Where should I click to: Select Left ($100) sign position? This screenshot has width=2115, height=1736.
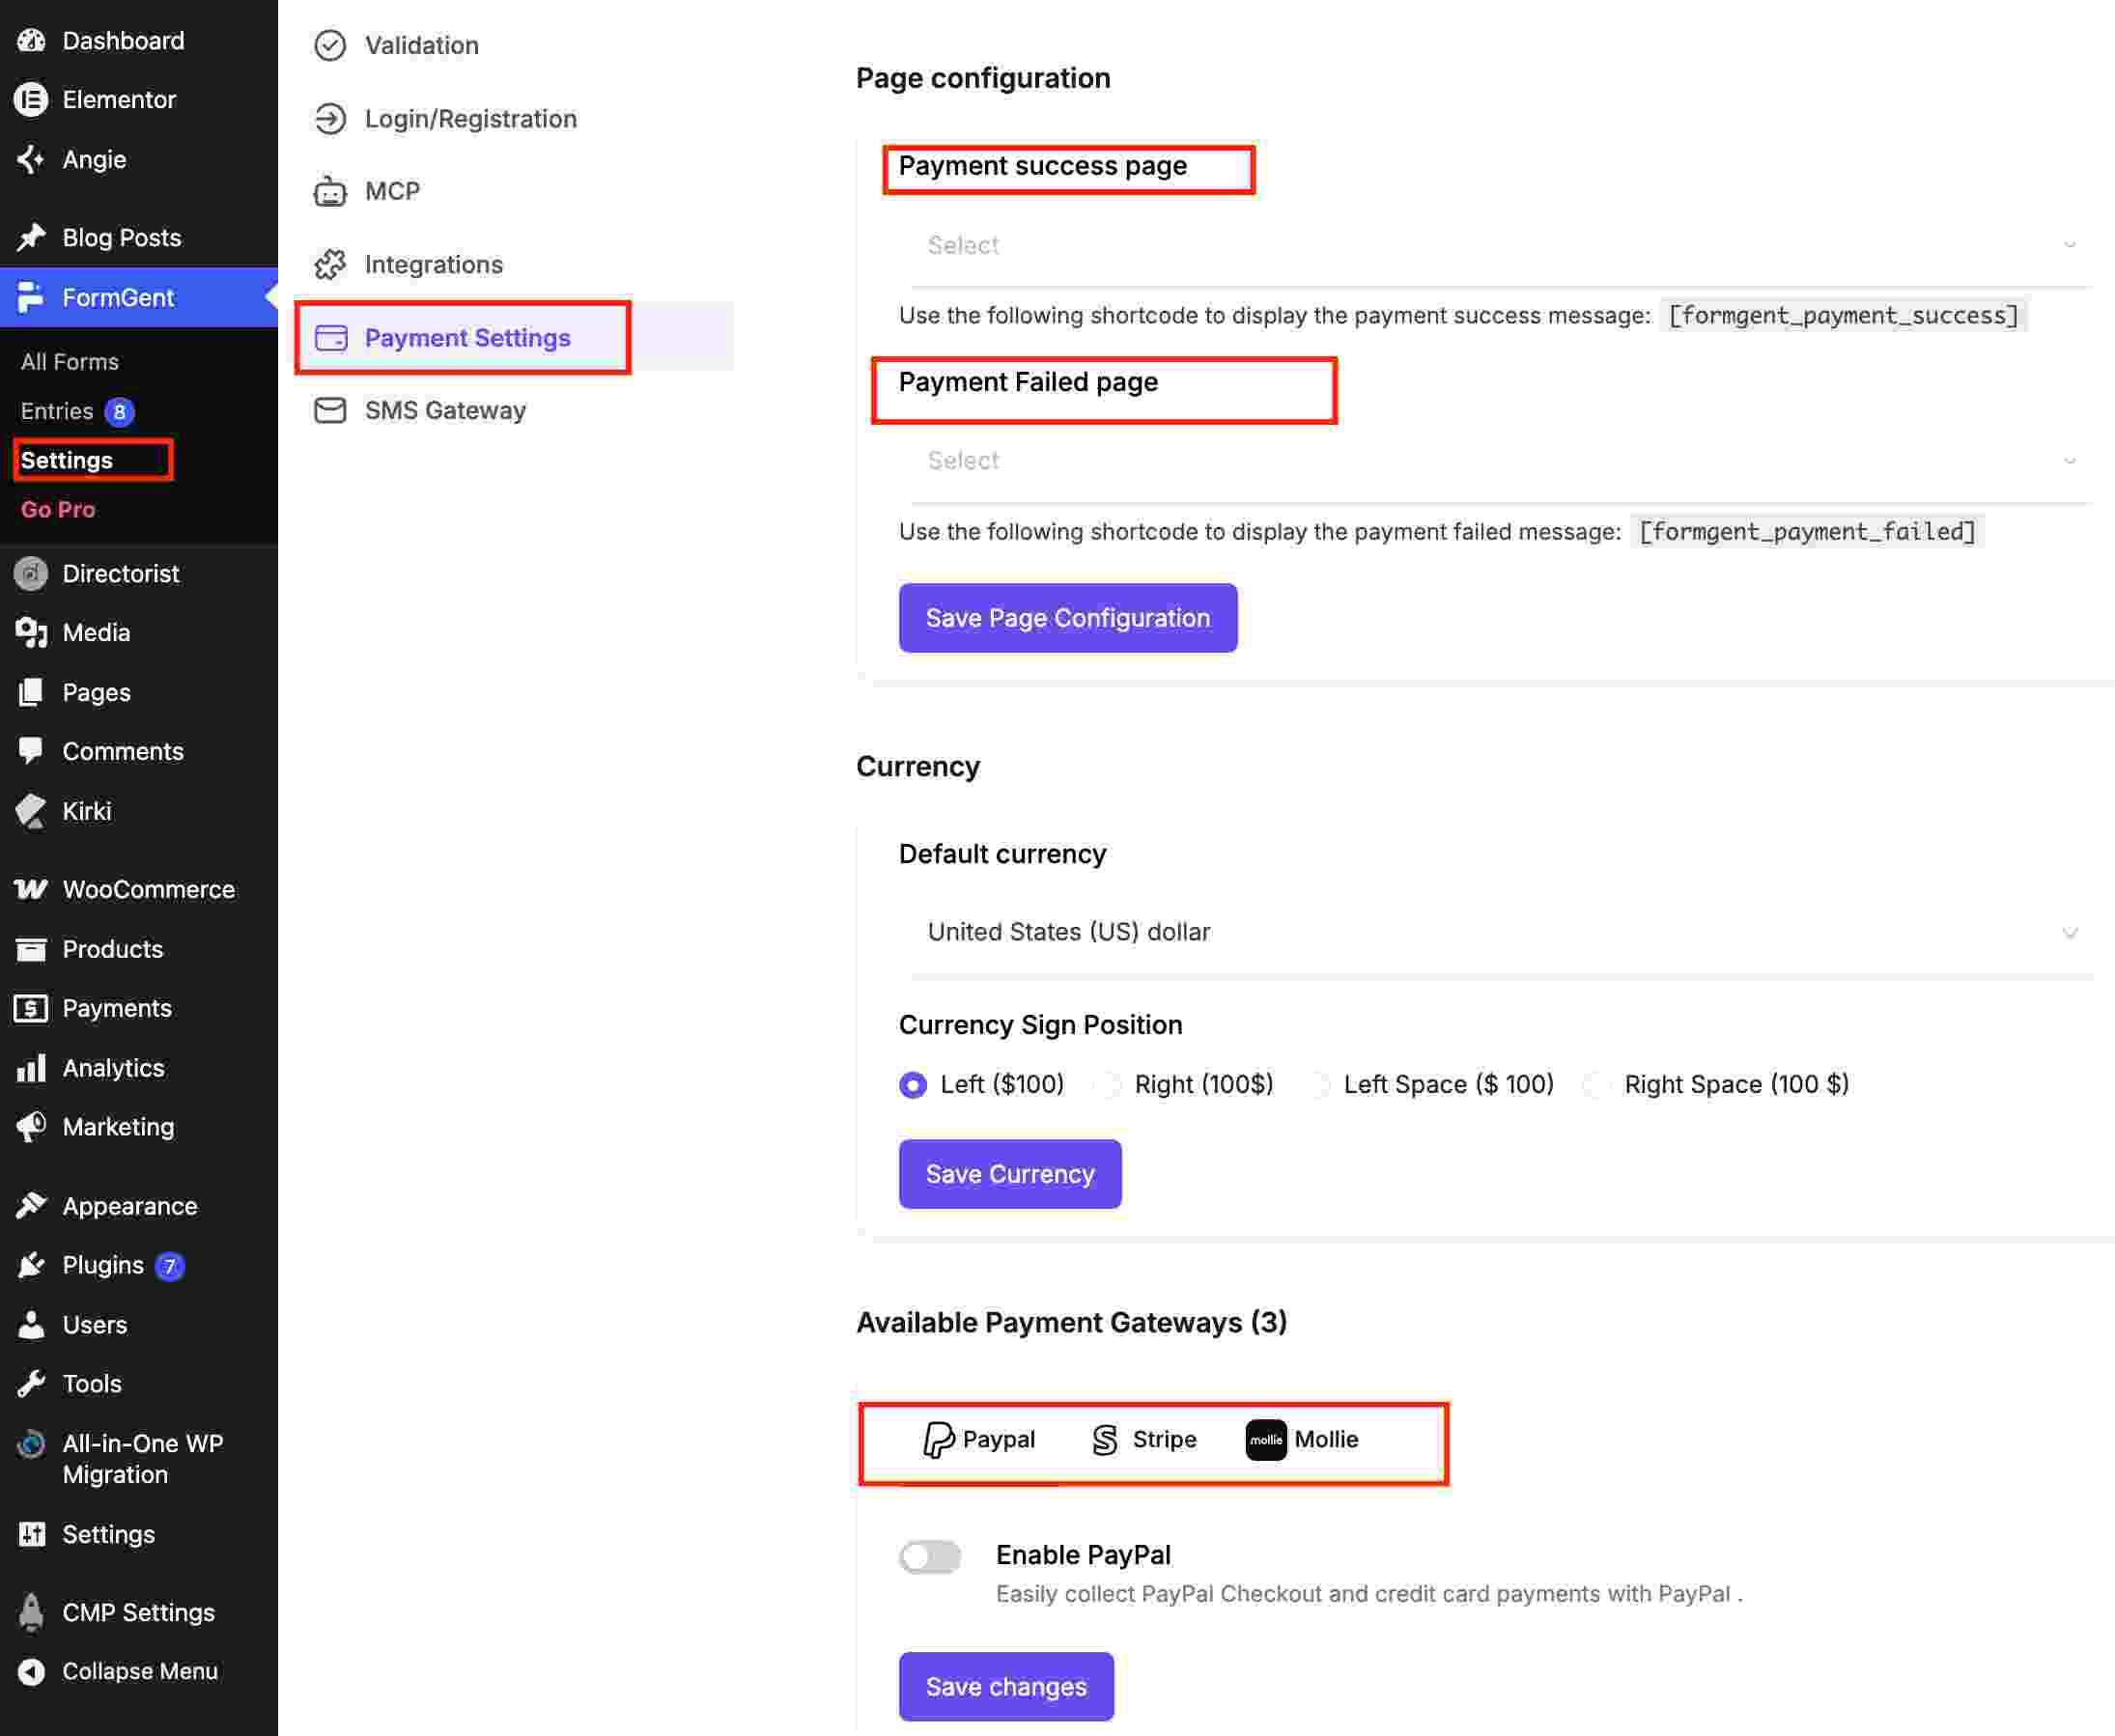pos(913,1085)
